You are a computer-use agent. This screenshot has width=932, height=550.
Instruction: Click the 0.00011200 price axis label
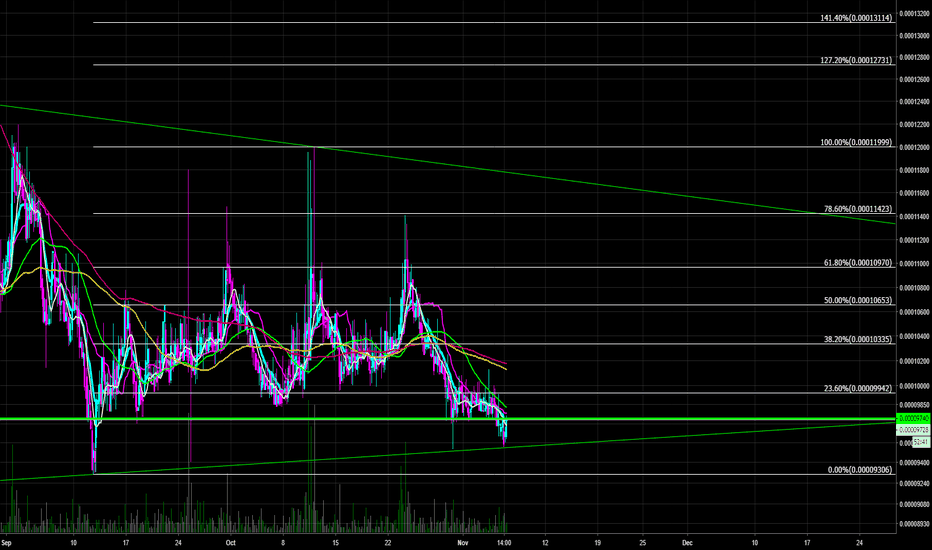point(914,241)
